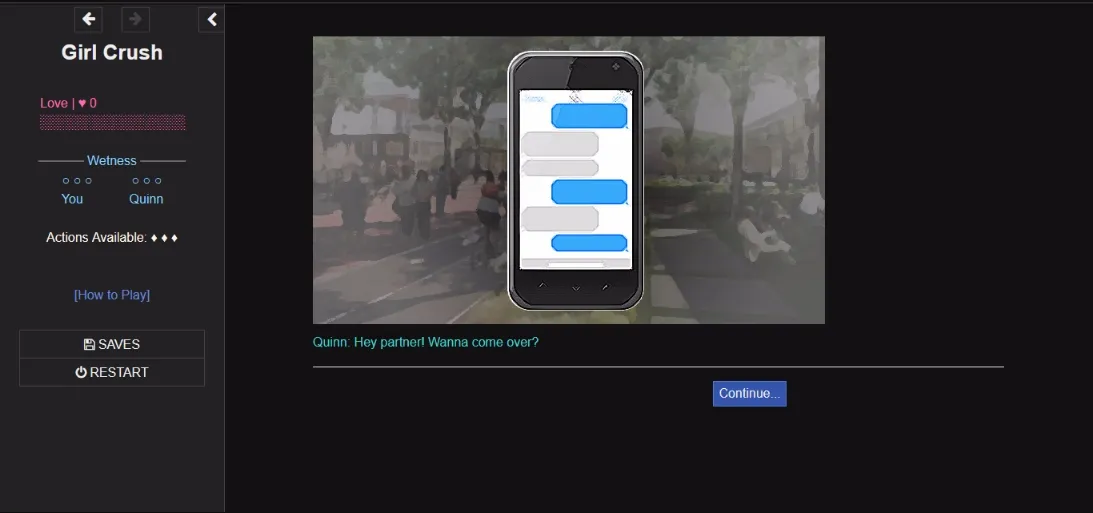Tap the phone's bottom center navigation button

(575, 287)
